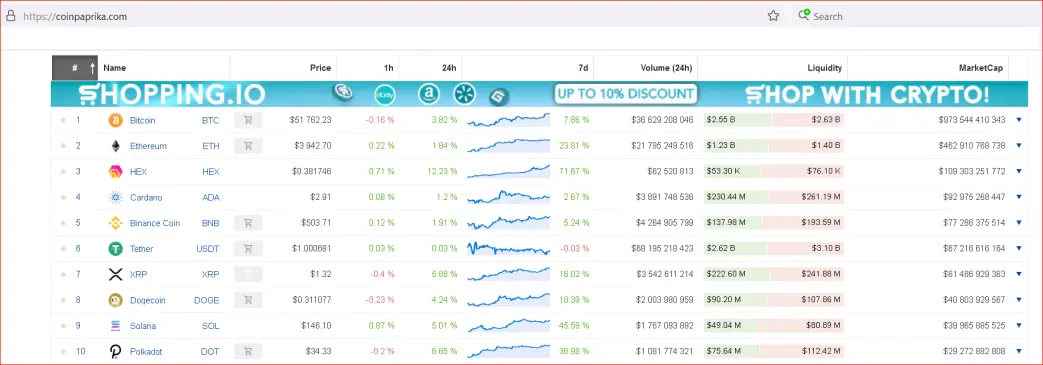
Task: Expand the Polkadot row details arrow
Action: [x=1018, y=351]
